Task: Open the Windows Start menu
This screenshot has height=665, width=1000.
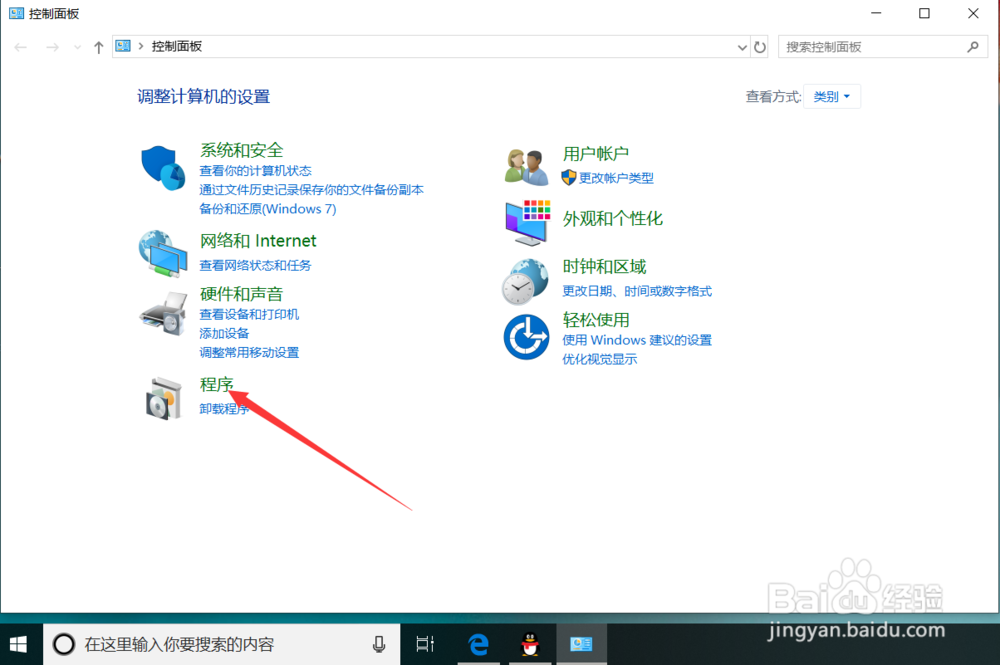Action: pyautogui.click(x=18, y=644)
